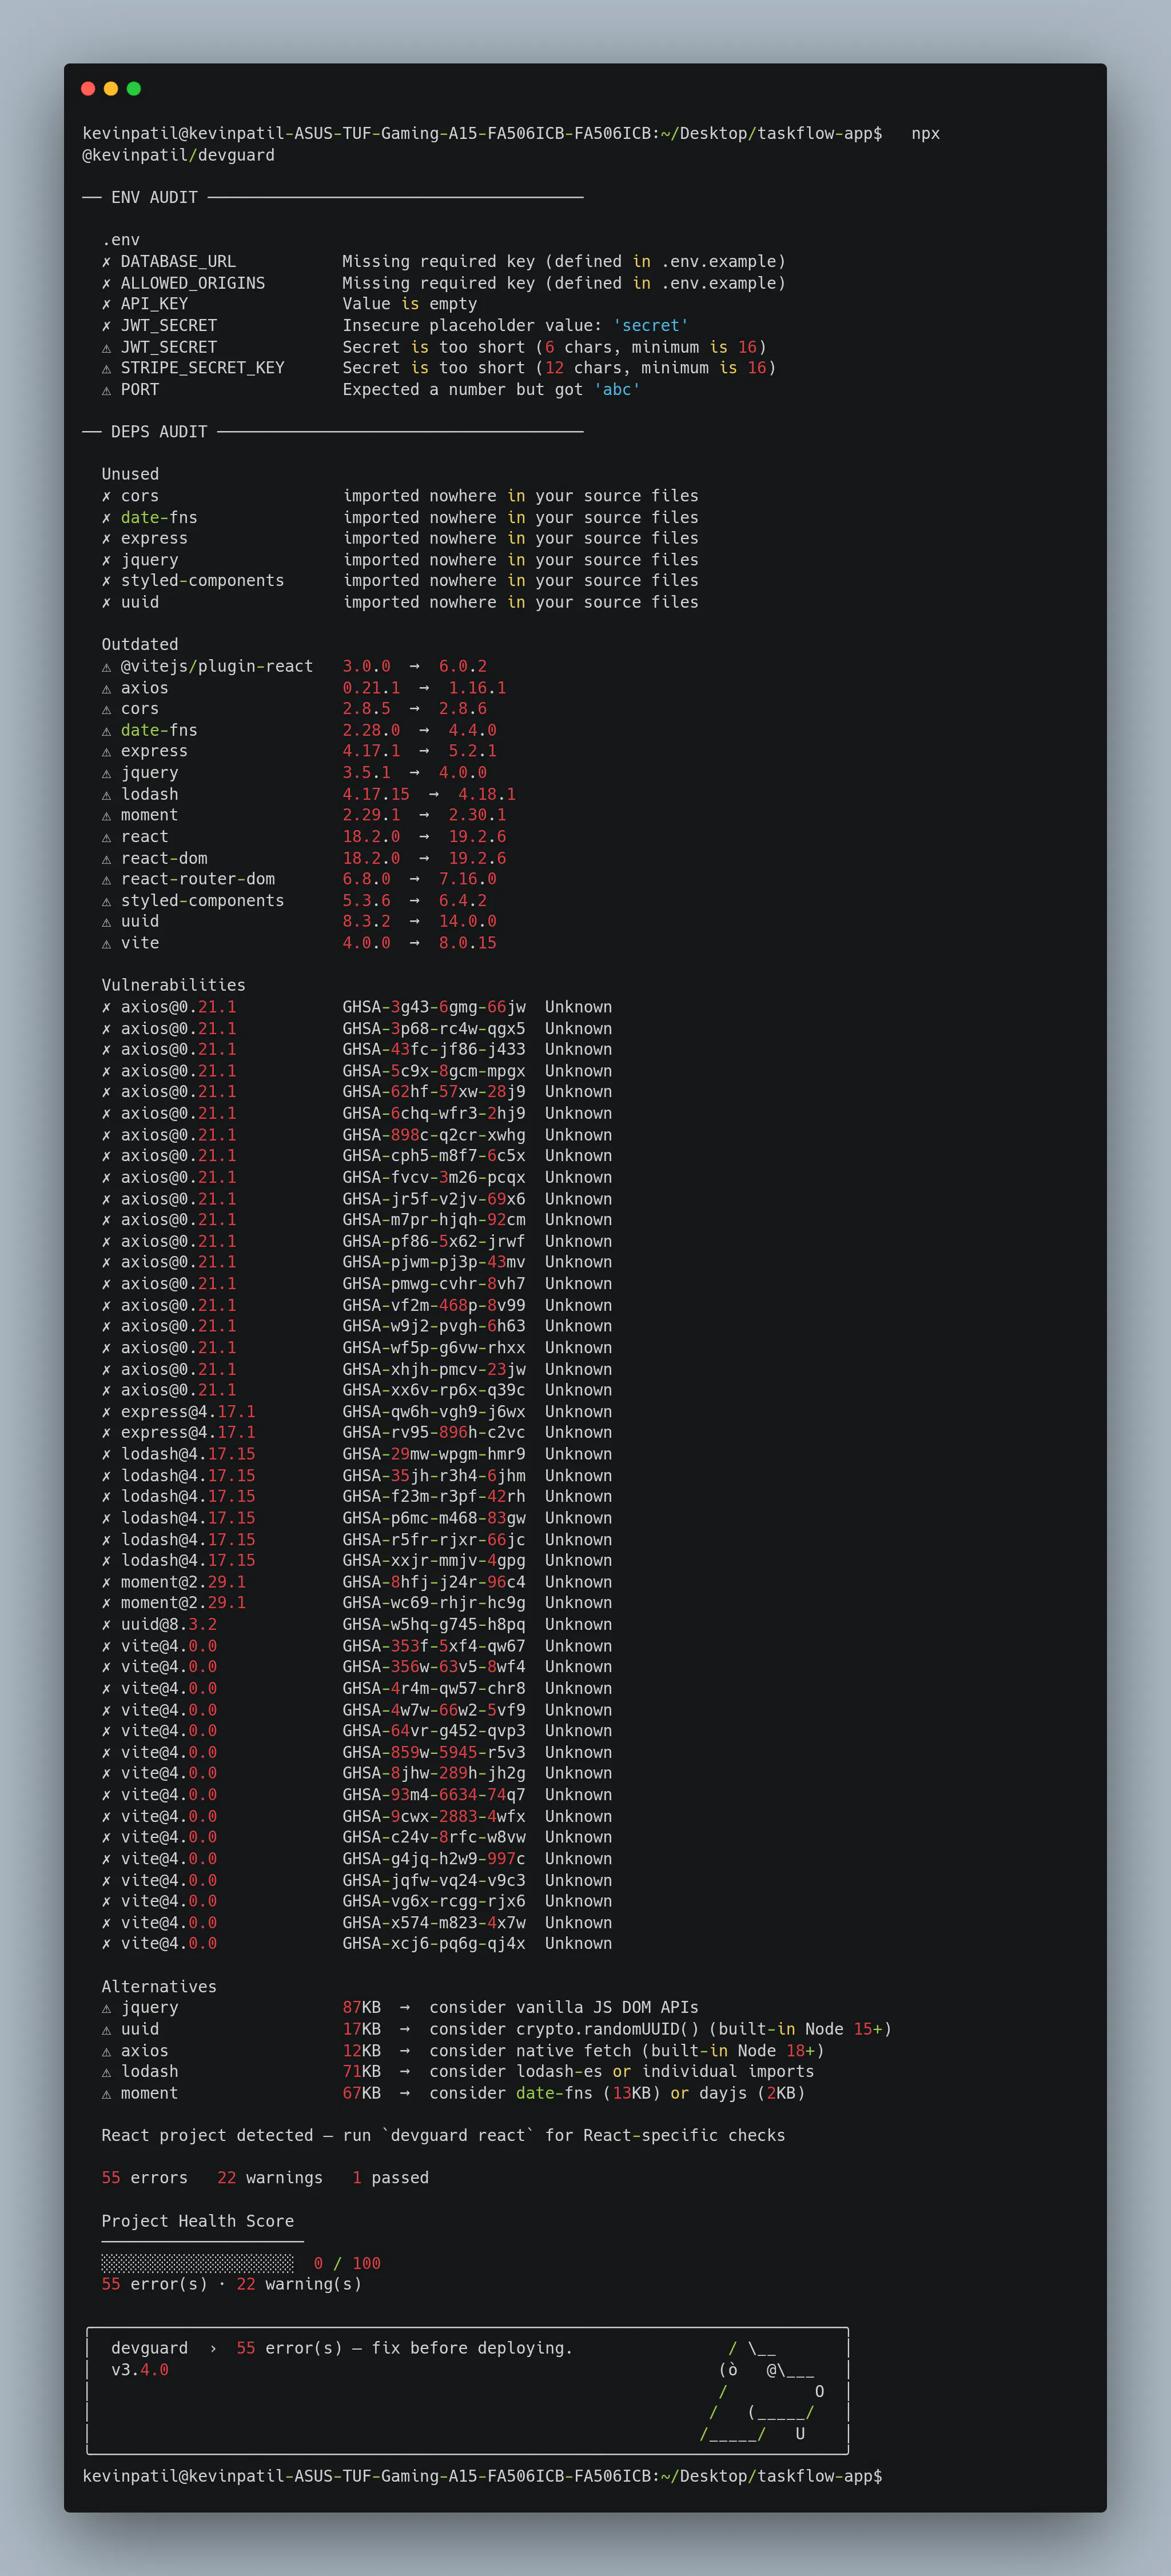This screenshot has height=2576, width=1171.
Task: Click the 'ALLOWED_ORIGINS' key
Action: click(x=193, y=283)
